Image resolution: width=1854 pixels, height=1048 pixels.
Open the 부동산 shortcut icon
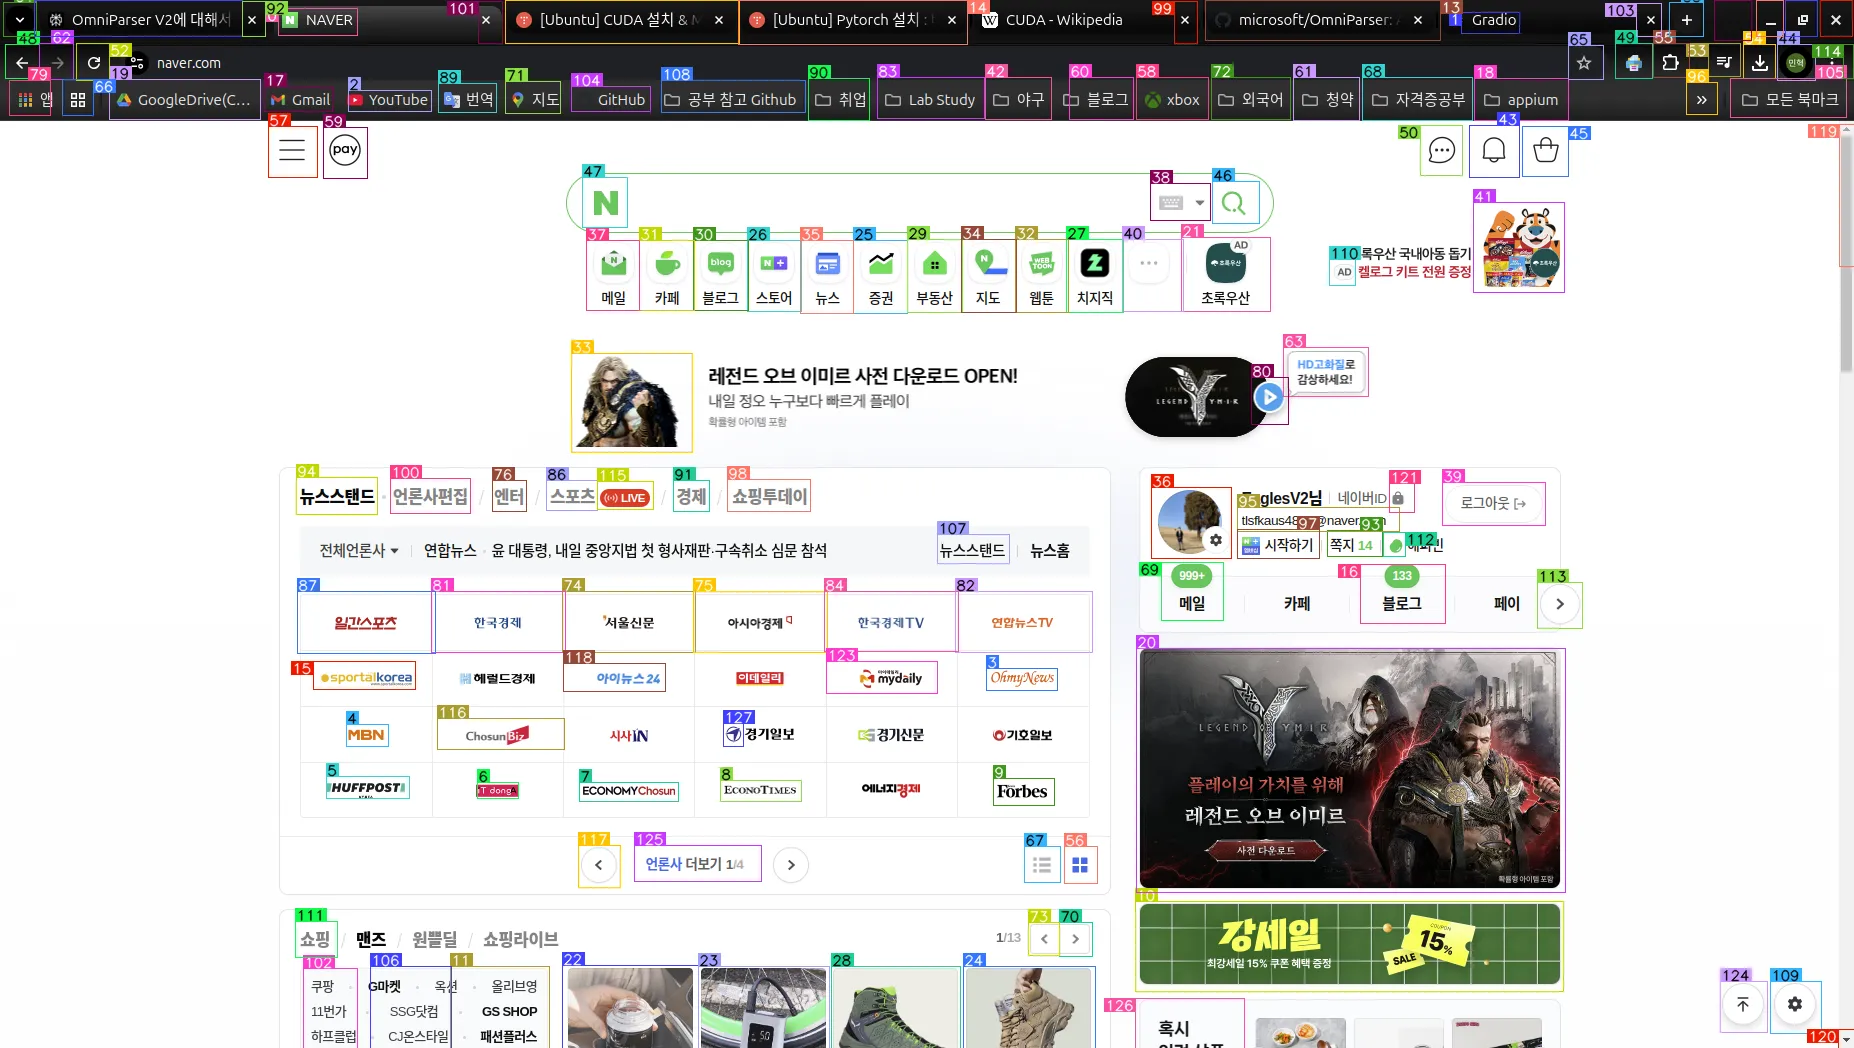coord(934,275)
